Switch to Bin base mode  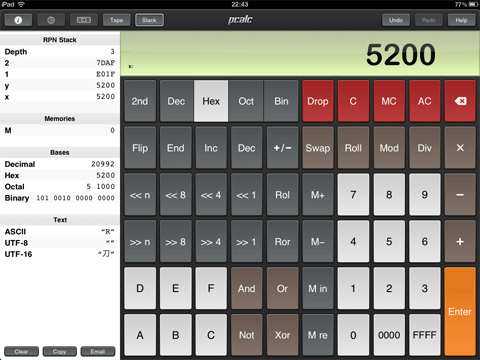(281, 101)
